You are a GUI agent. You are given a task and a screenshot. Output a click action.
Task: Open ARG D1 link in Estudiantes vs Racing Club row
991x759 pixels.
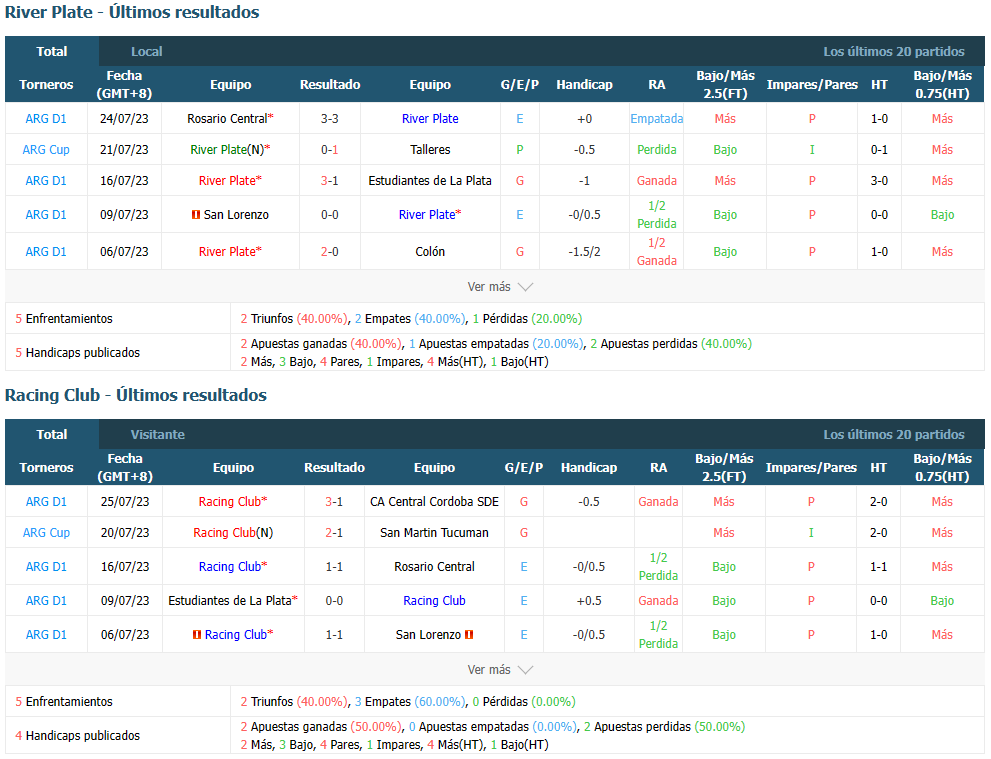(46, 601)
